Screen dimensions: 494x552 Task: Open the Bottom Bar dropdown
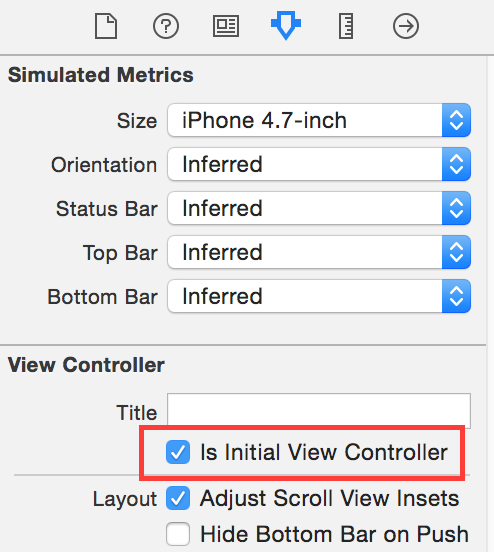pyautogui.click(x=319, y=296)
